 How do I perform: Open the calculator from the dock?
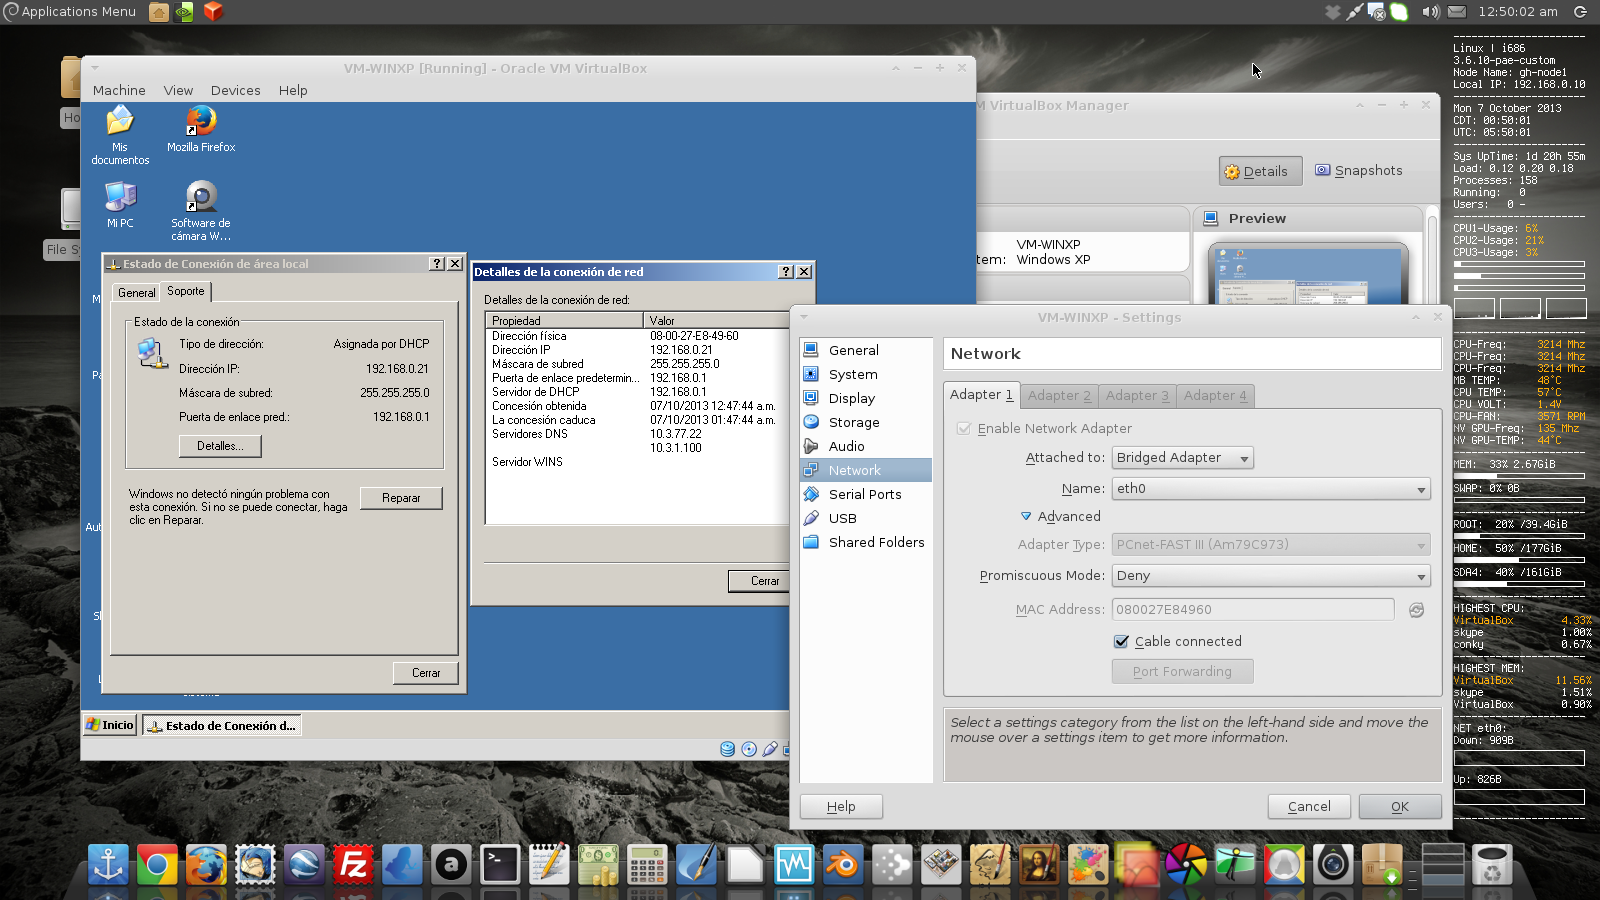pyautogui.click(x=647, y=865)
